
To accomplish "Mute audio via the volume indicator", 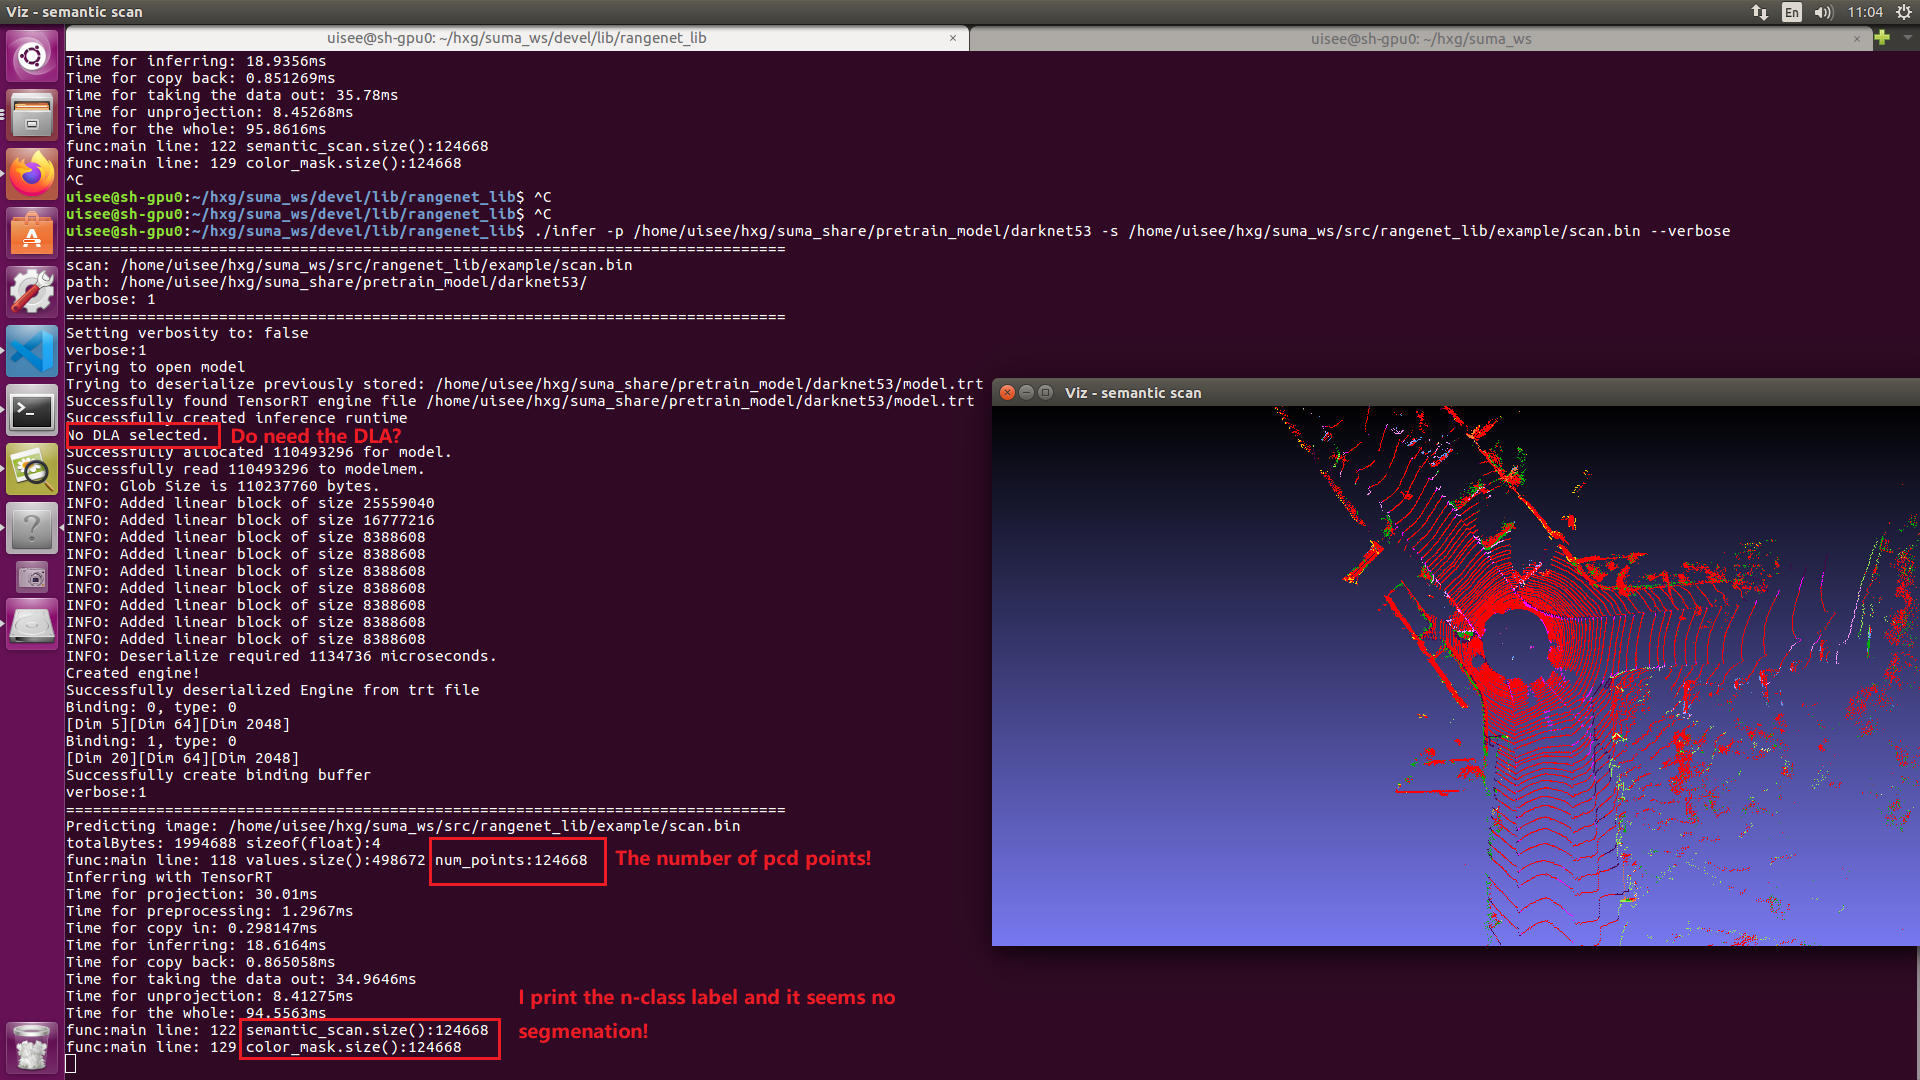I will [x=1824, y=12].
